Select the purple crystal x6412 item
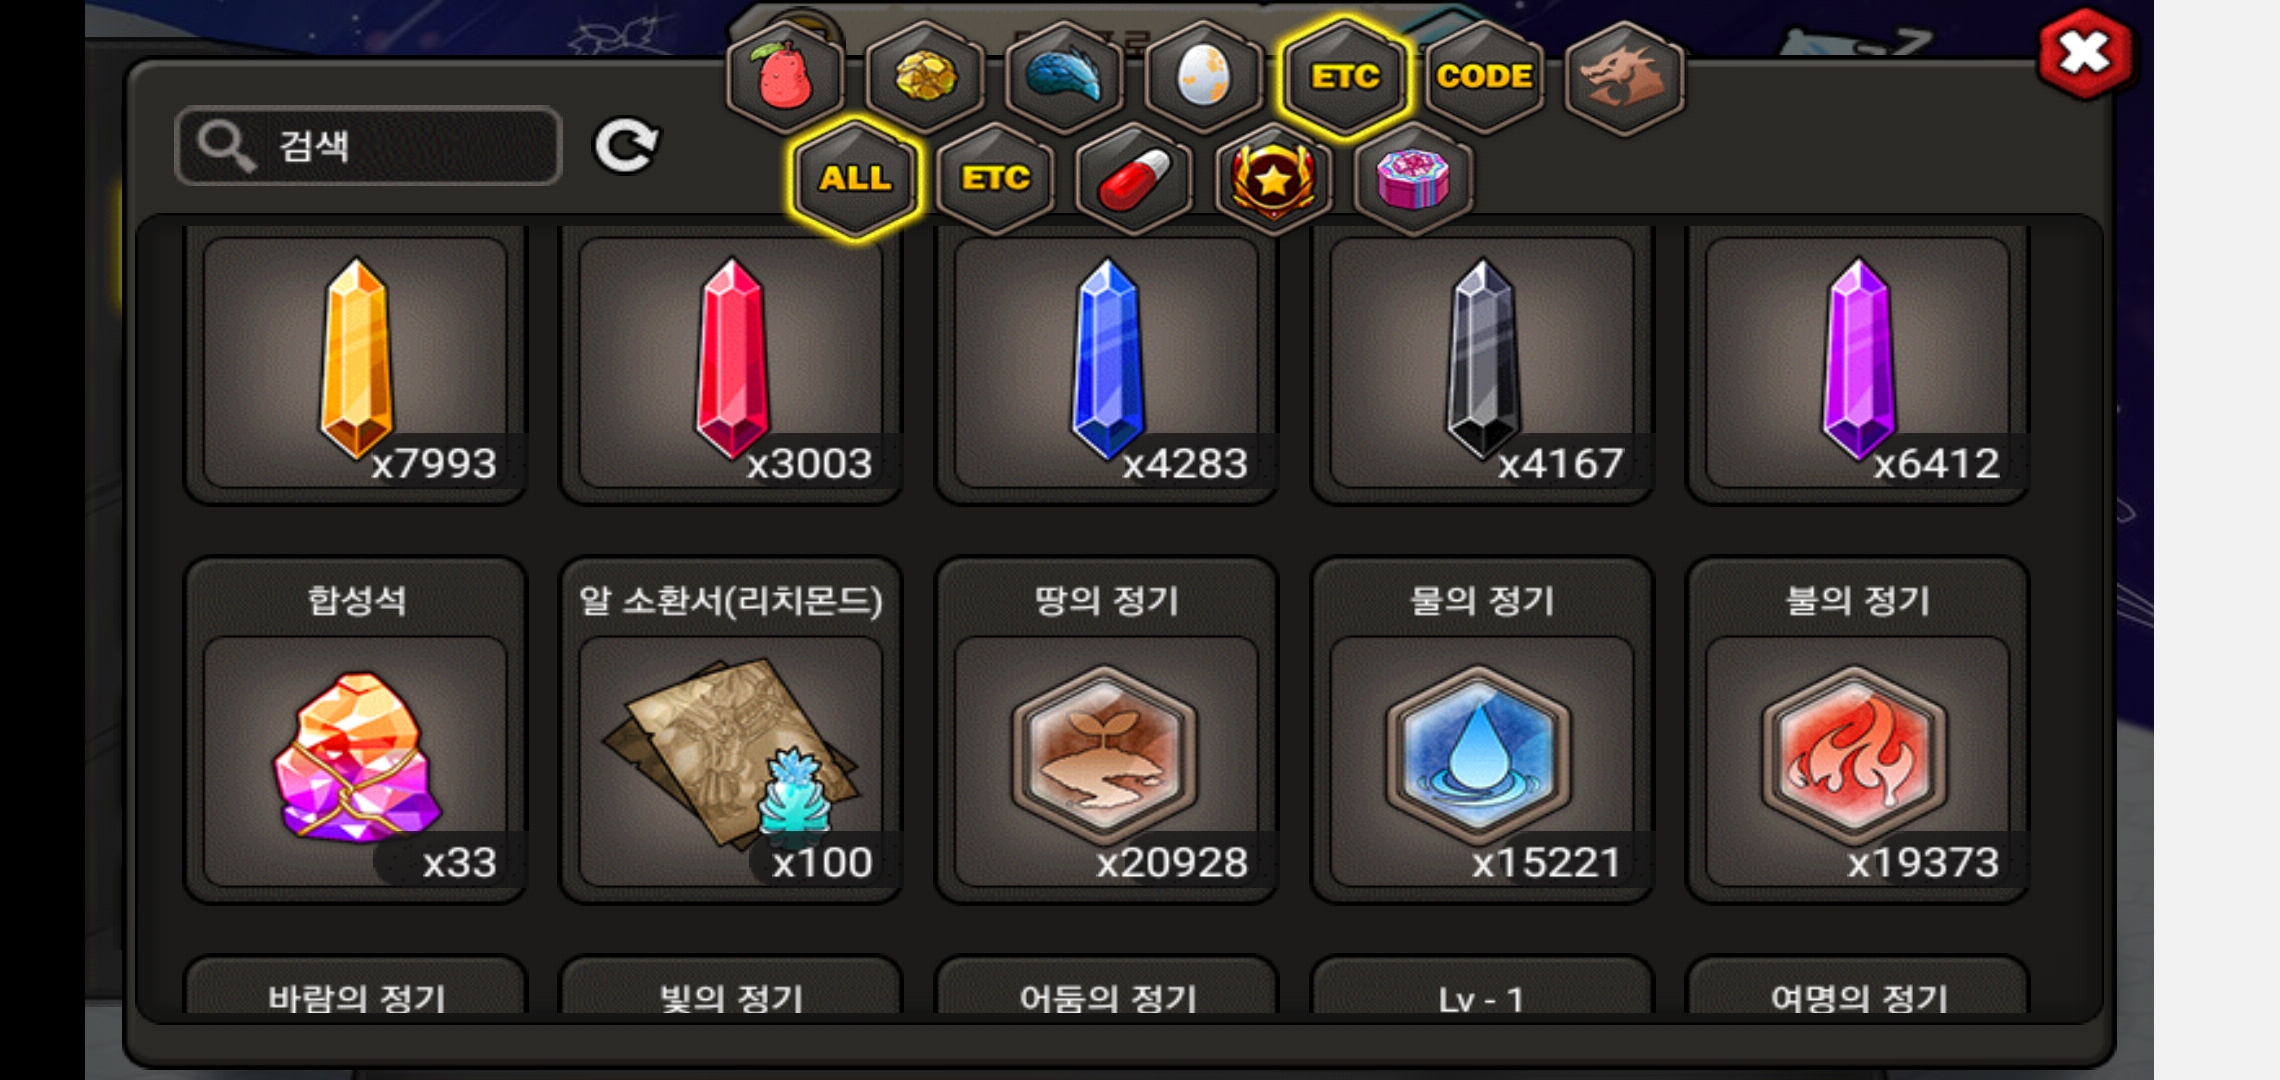 pos(1857,364)
